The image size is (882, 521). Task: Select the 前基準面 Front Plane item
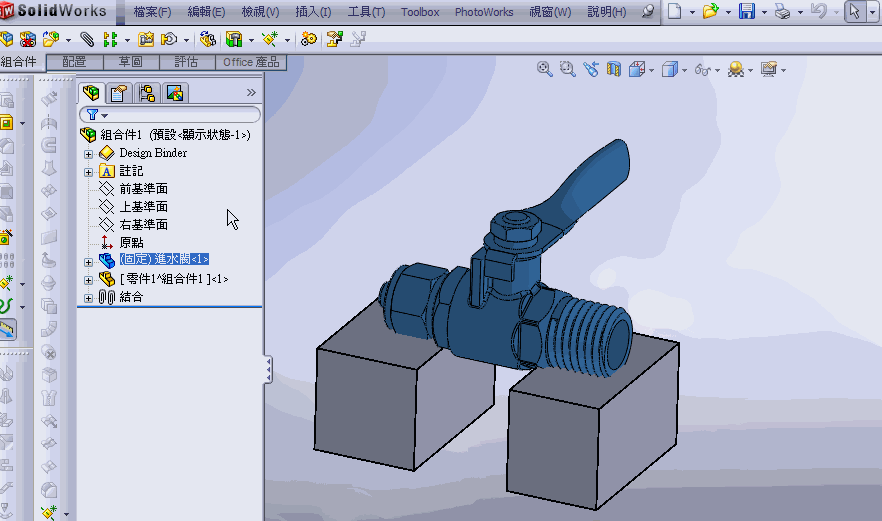pos(143,188)
